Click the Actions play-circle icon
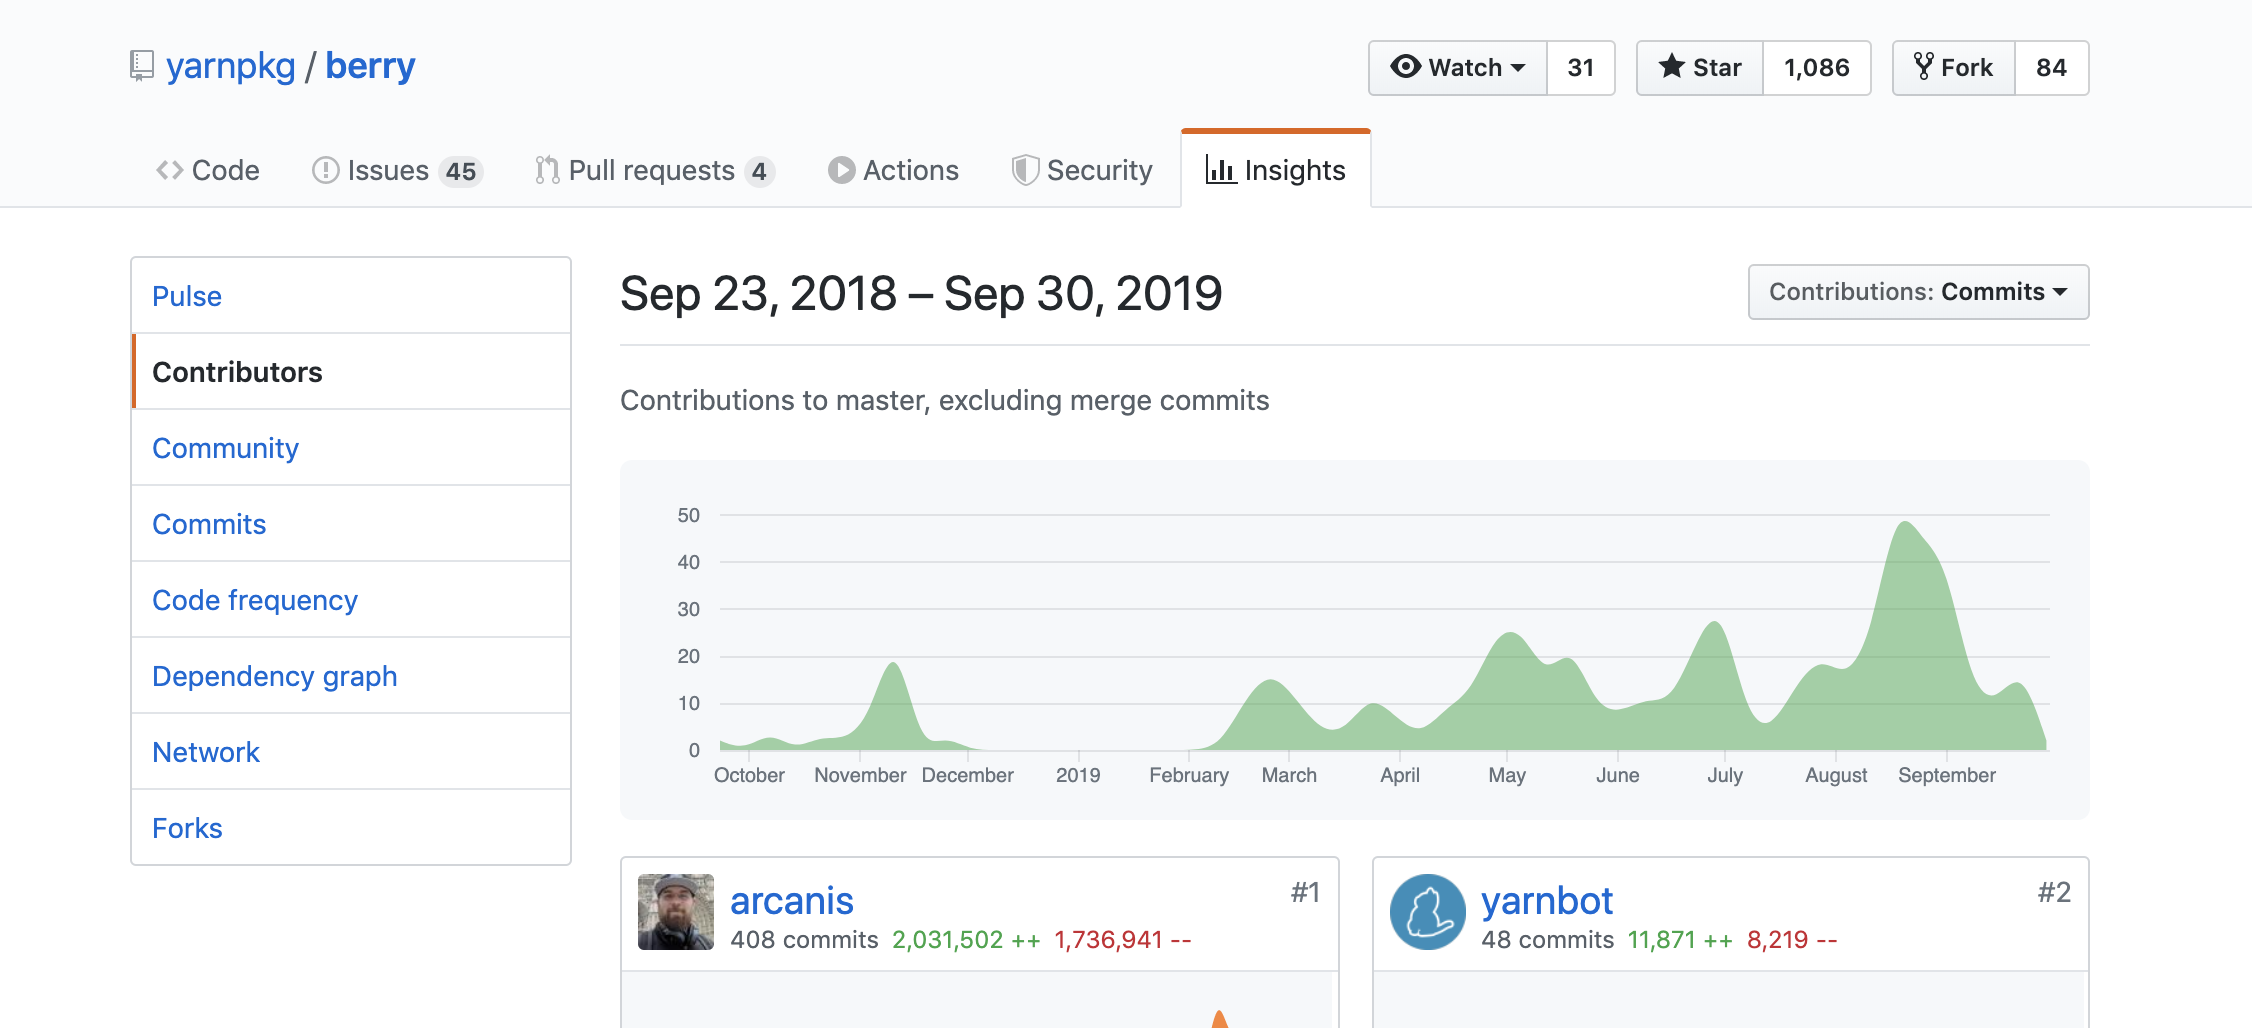2252x1028 pixels. pos(841,170)
